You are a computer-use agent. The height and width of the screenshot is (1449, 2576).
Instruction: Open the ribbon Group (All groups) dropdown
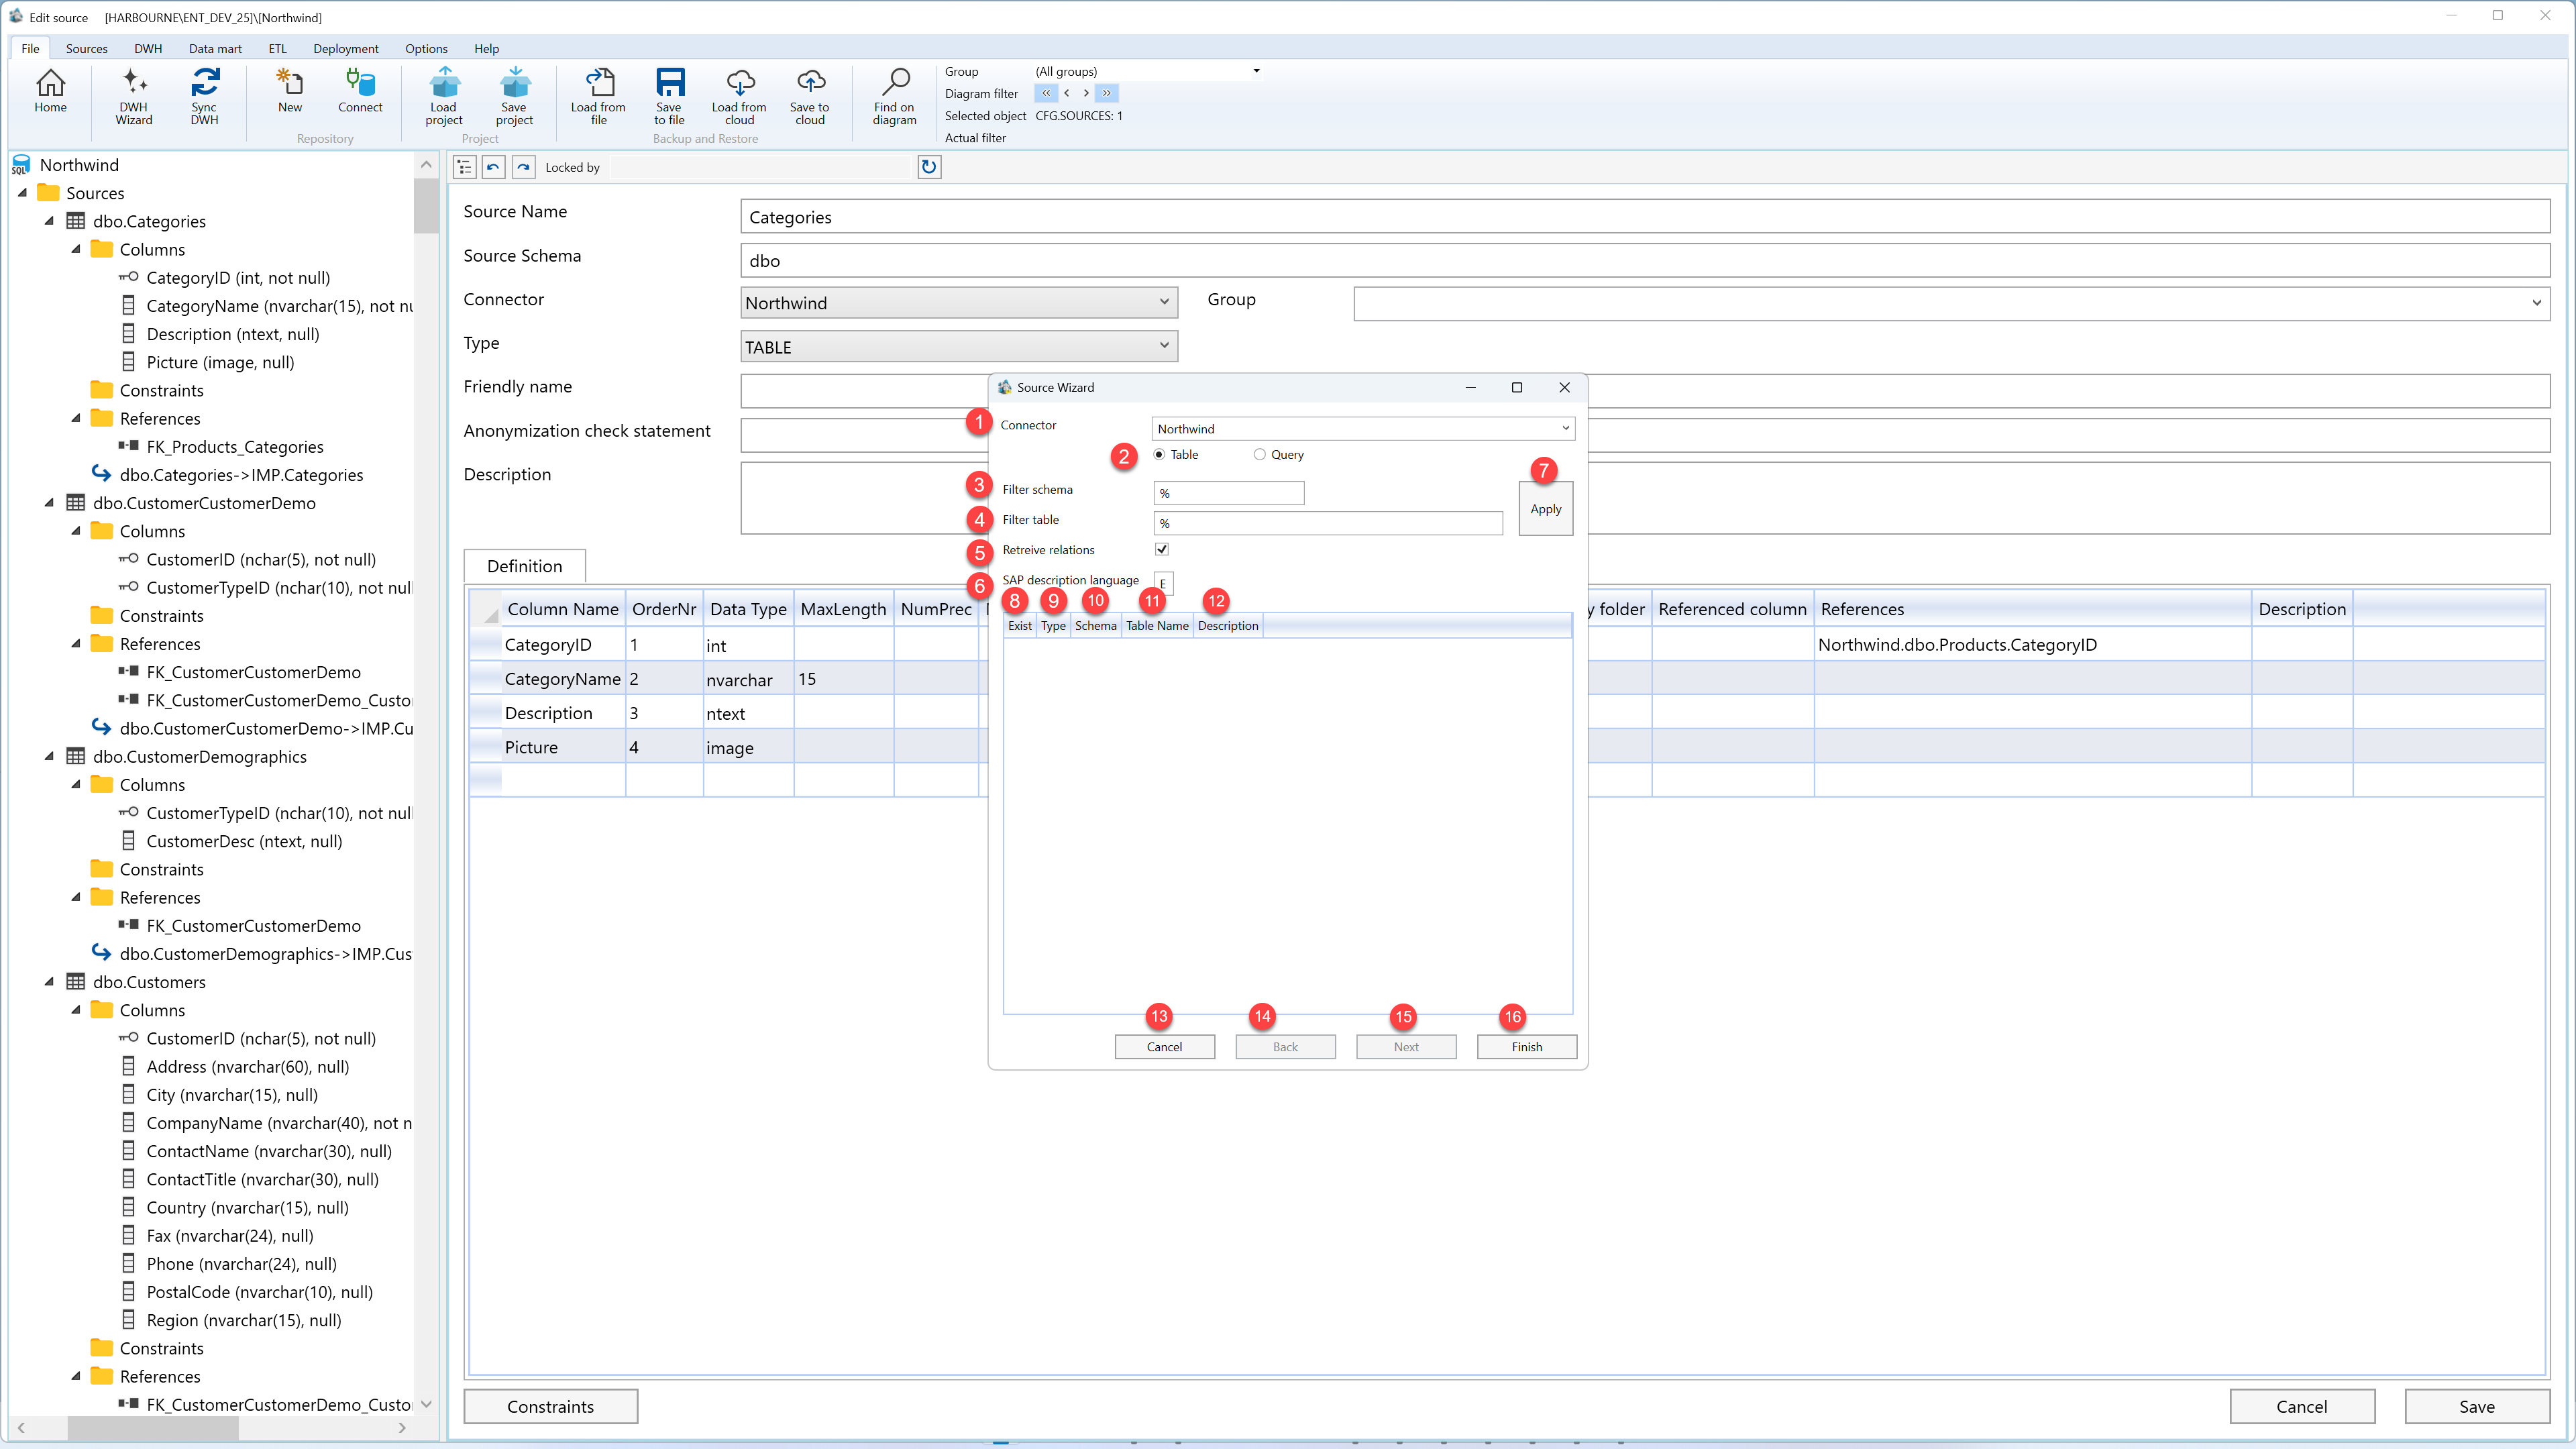(1256, 71)
